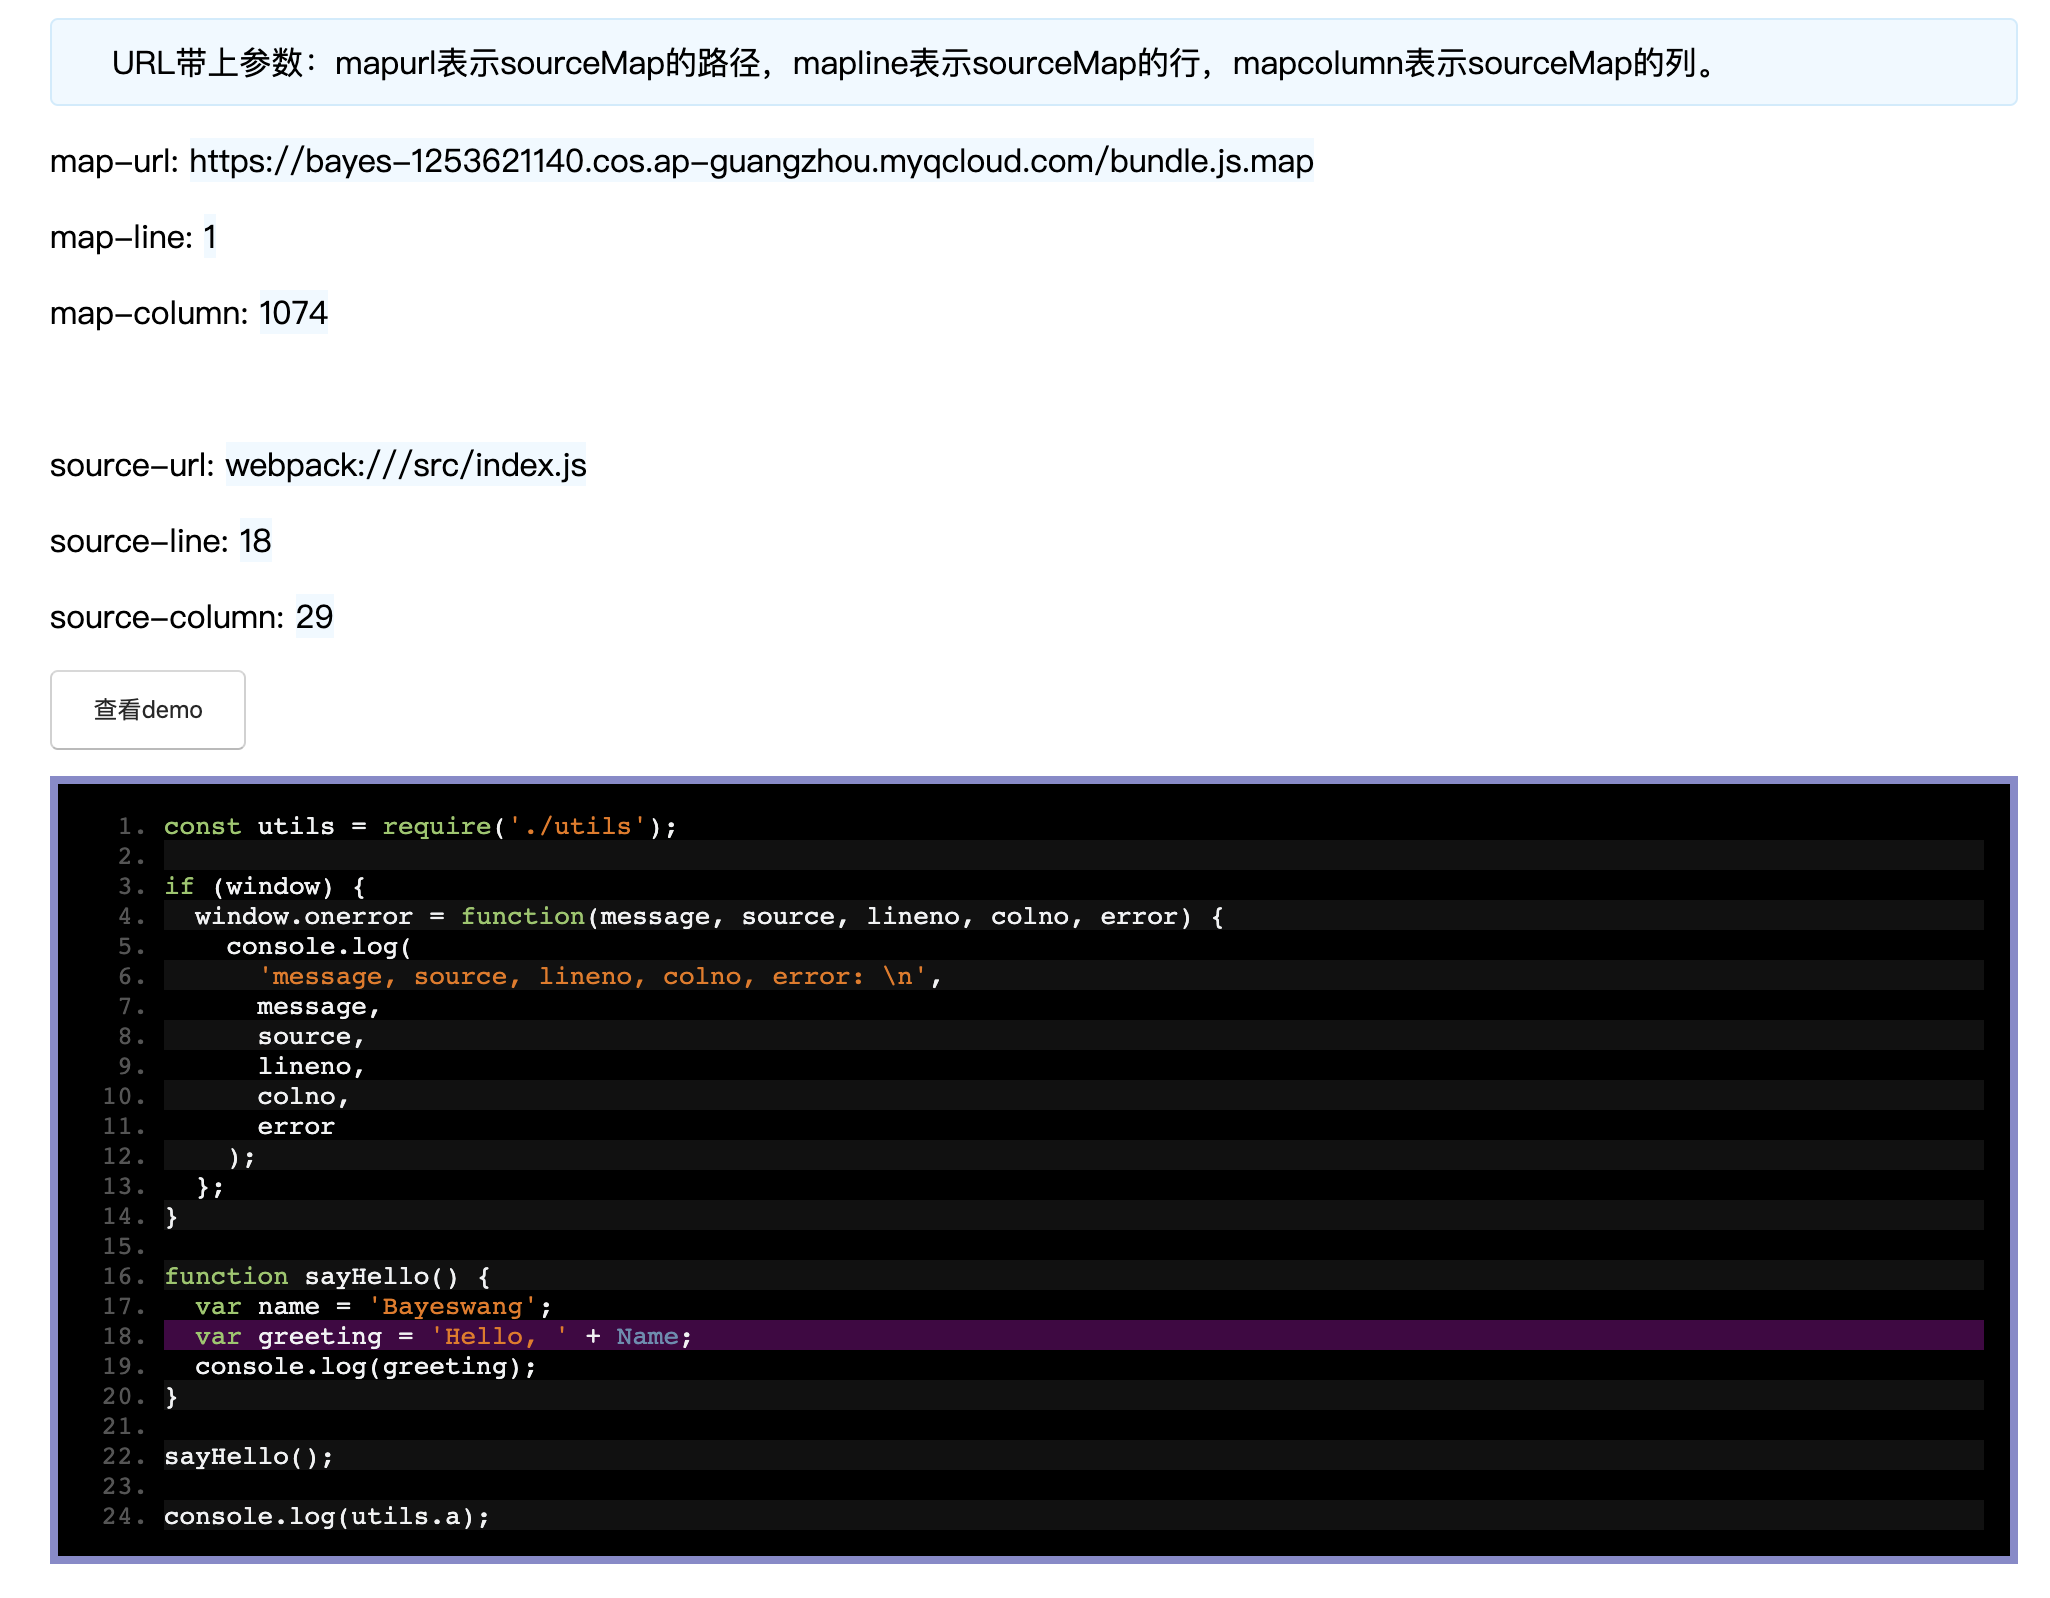The height and width of the screenshot is (1598, 2050).
Task: Click the URL带上参数 info banner text
Action: tap(916, 63)
